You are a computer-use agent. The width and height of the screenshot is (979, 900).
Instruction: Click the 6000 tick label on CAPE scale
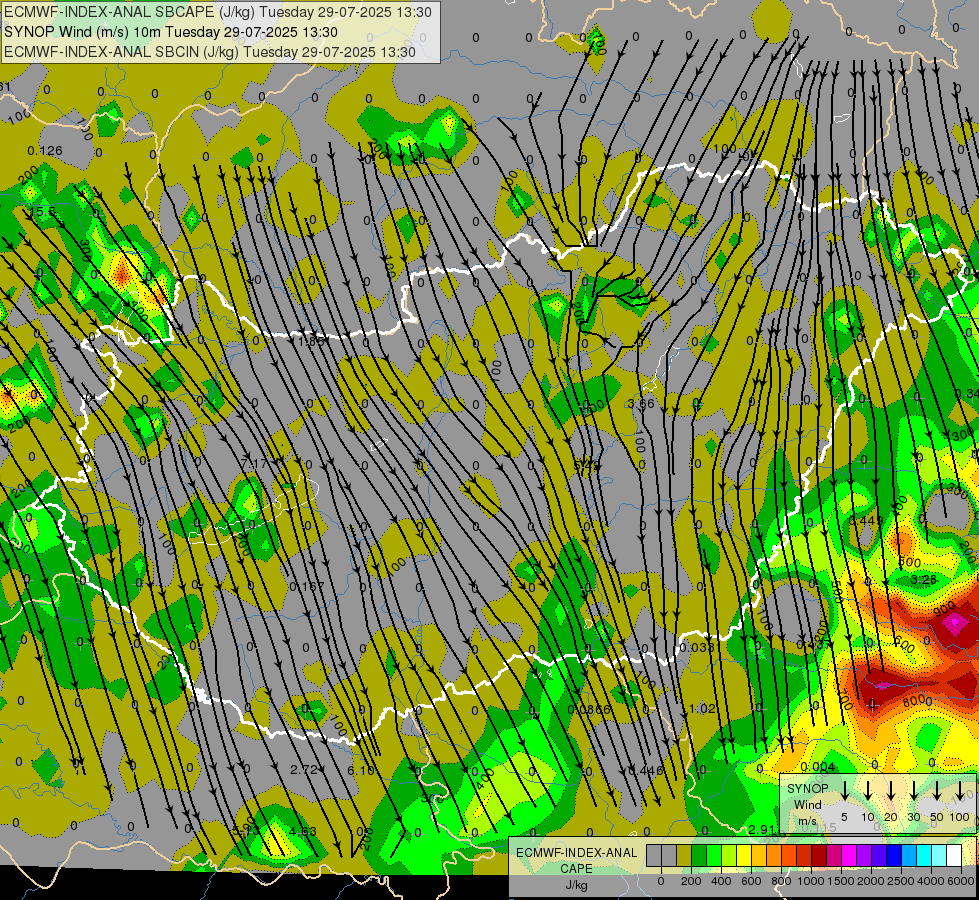tap(960, 881)
